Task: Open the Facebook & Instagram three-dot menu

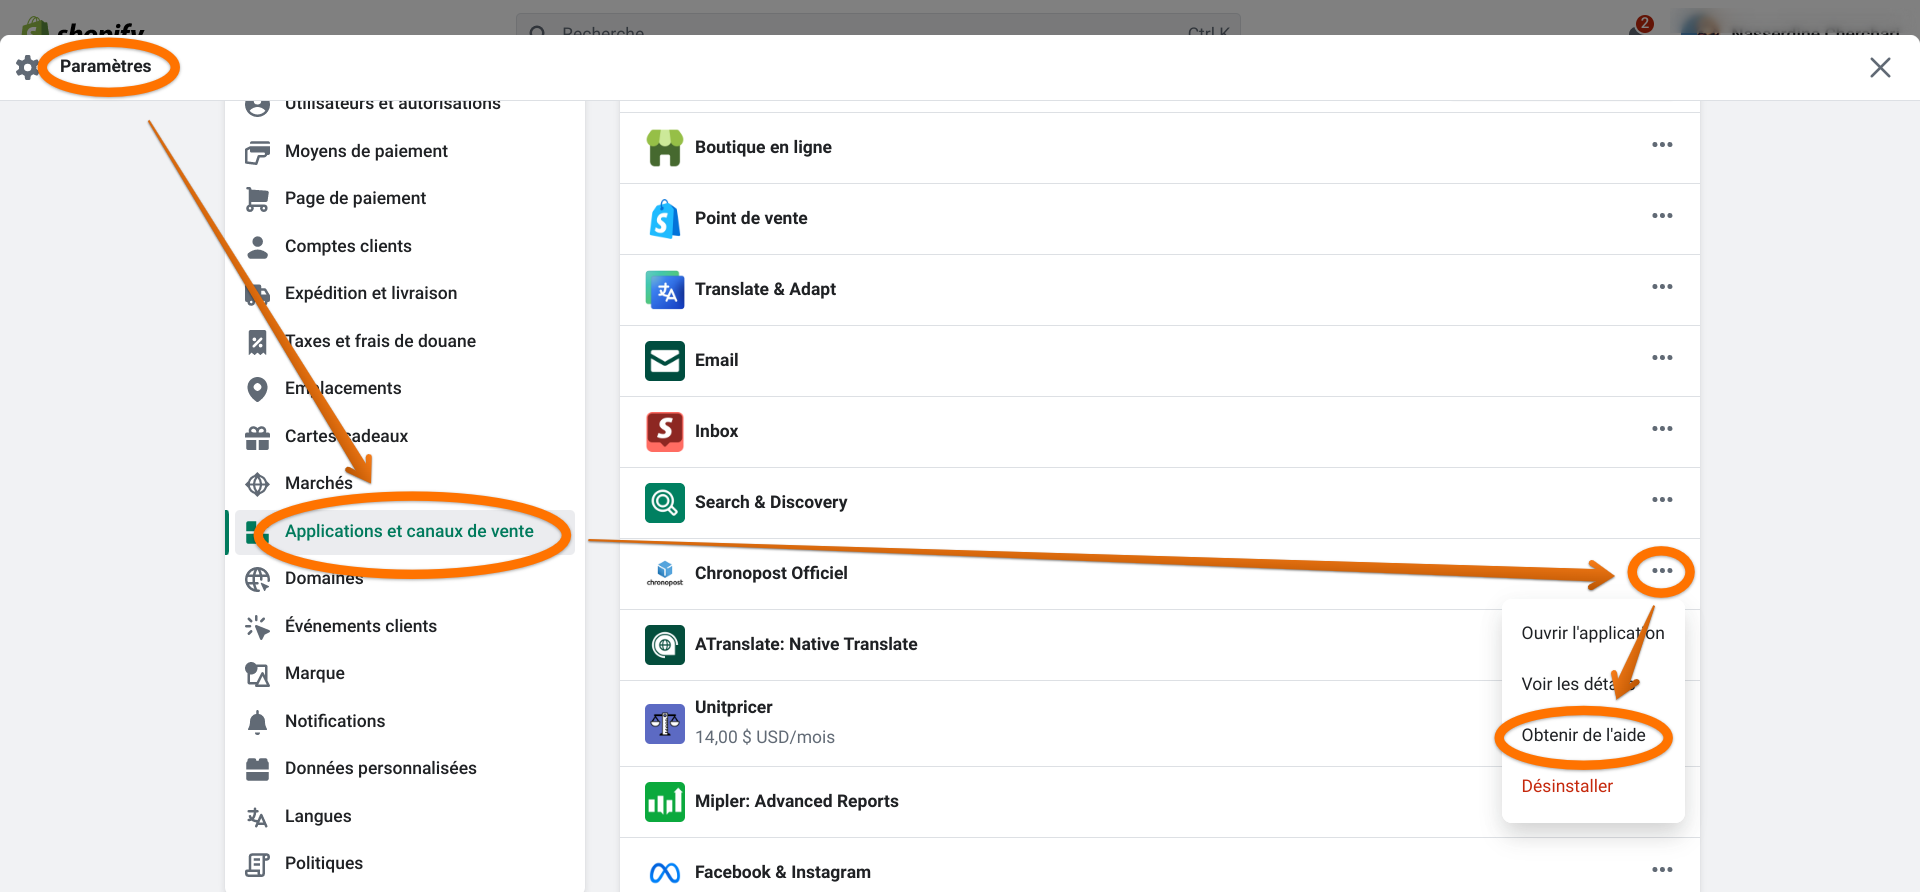Action: [1662, 870]
